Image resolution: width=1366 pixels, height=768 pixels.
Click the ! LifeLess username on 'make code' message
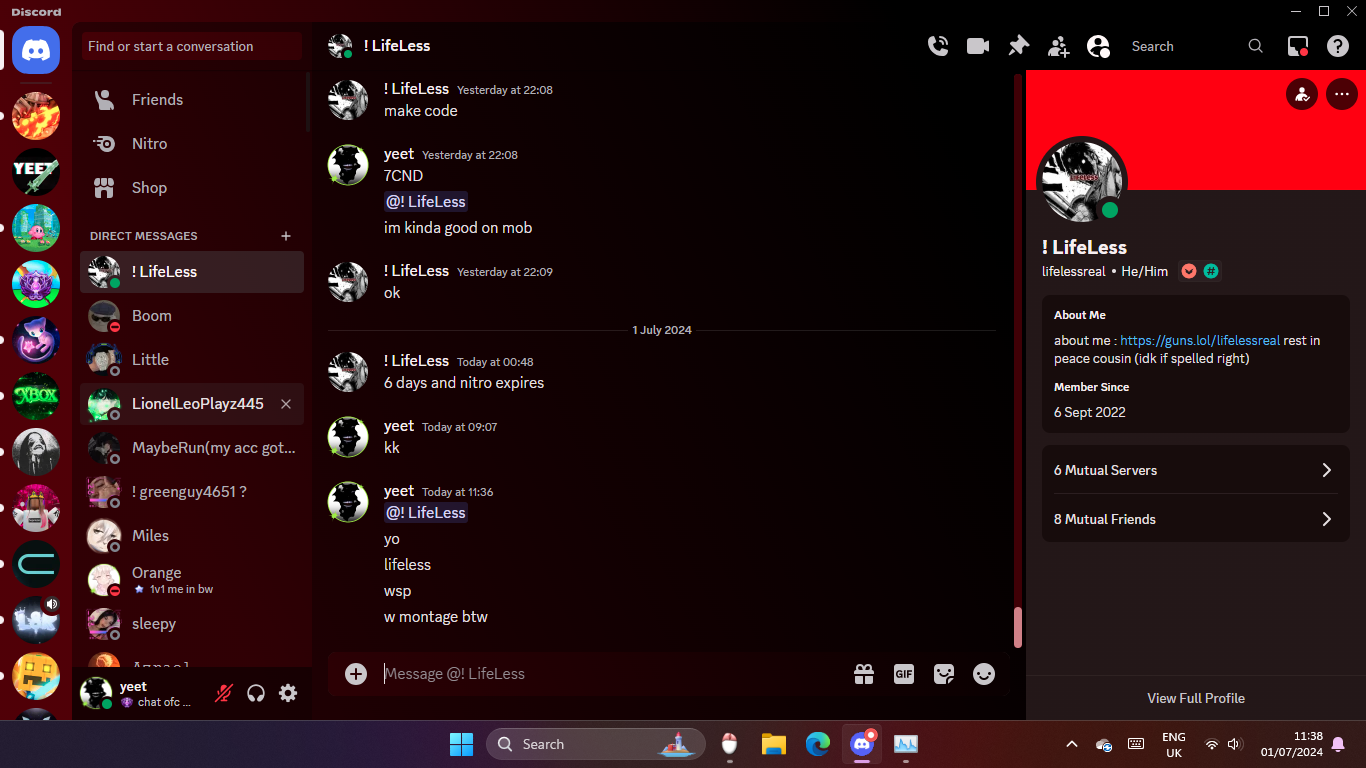(x=416, y=89)
